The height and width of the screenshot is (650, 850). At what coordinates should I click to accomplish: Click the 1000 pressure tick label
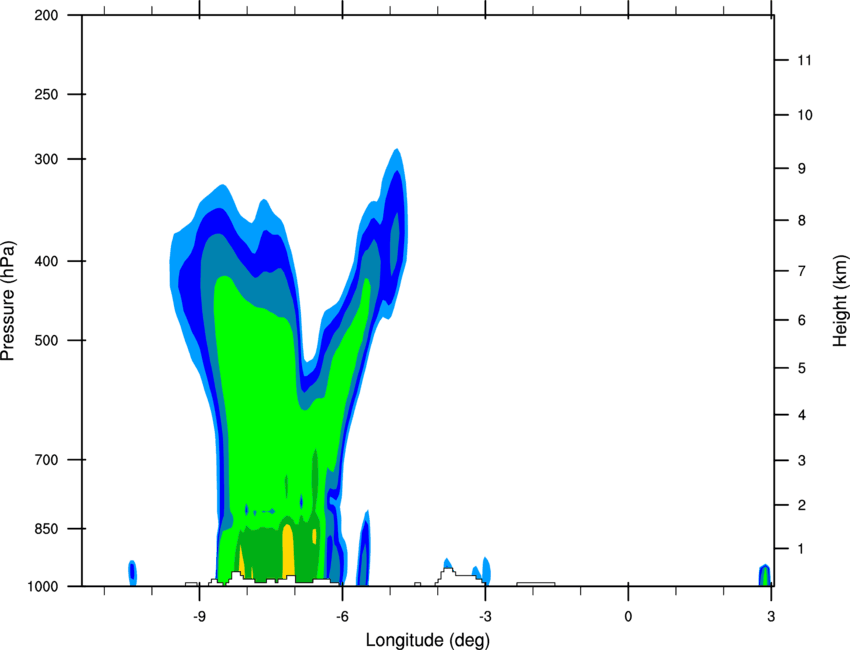pyautogui.click(x=43, y=587)
